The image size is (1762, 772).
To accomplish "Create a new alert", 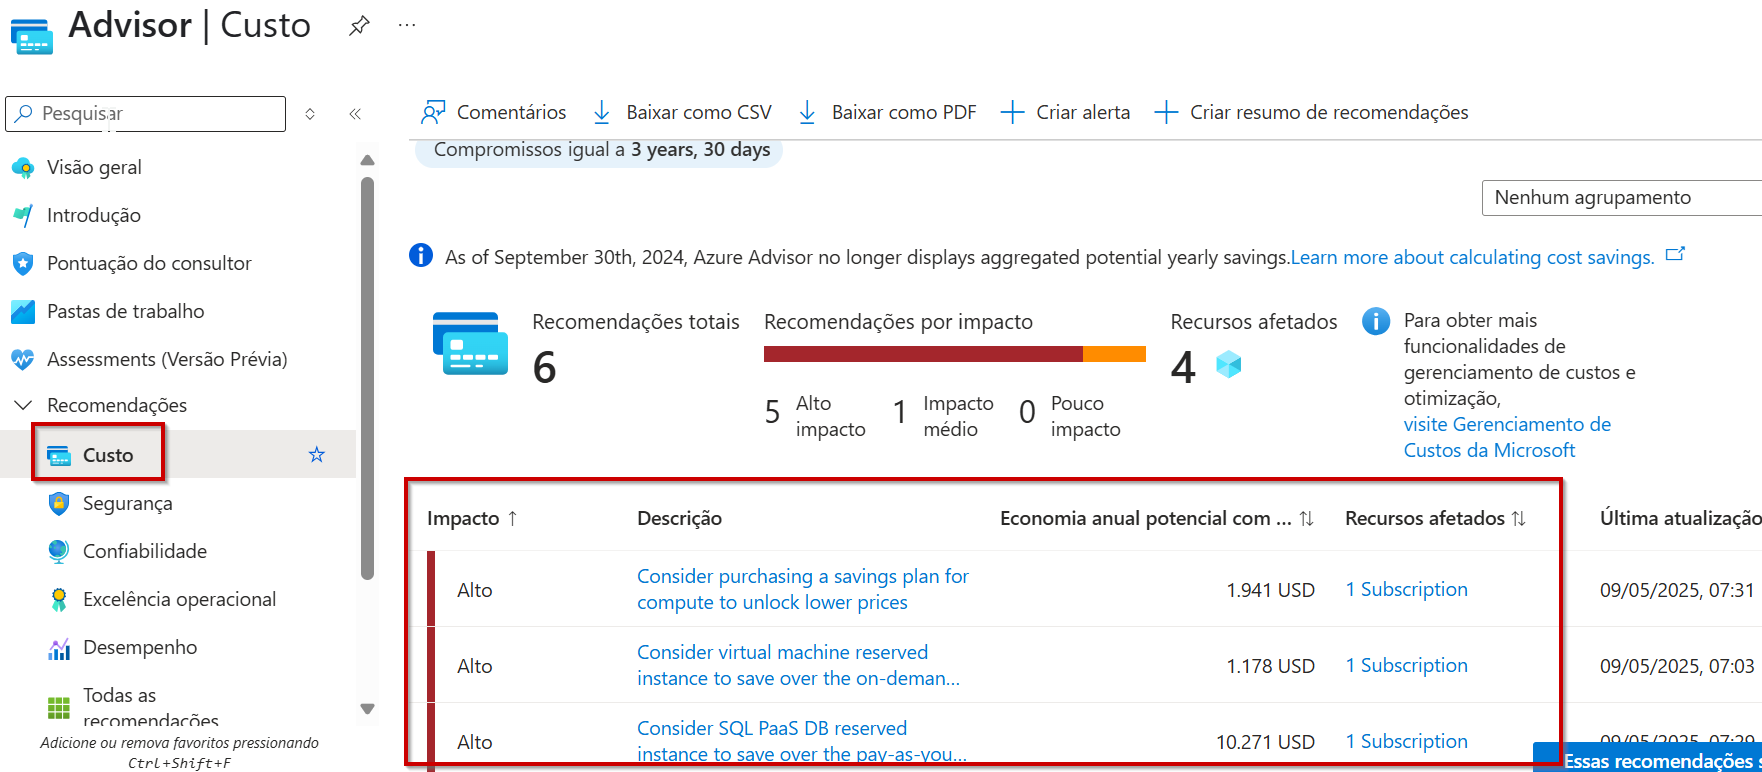I will click(x=1066, y=112).
